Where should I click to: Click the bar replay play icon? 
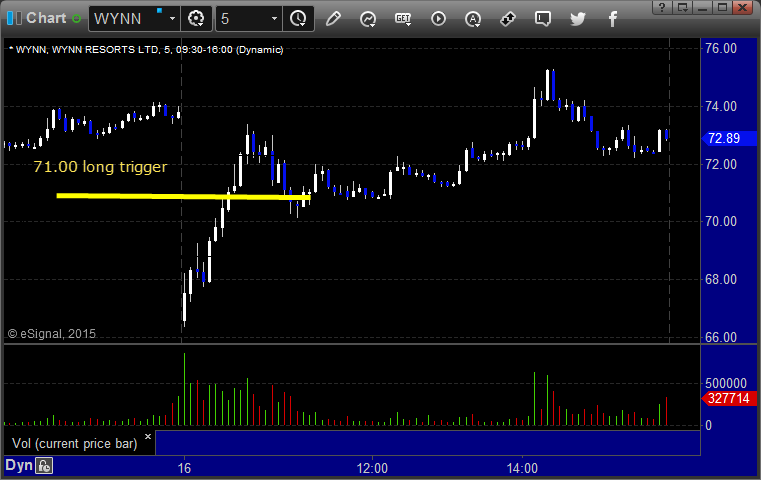[x=438, y=19]
